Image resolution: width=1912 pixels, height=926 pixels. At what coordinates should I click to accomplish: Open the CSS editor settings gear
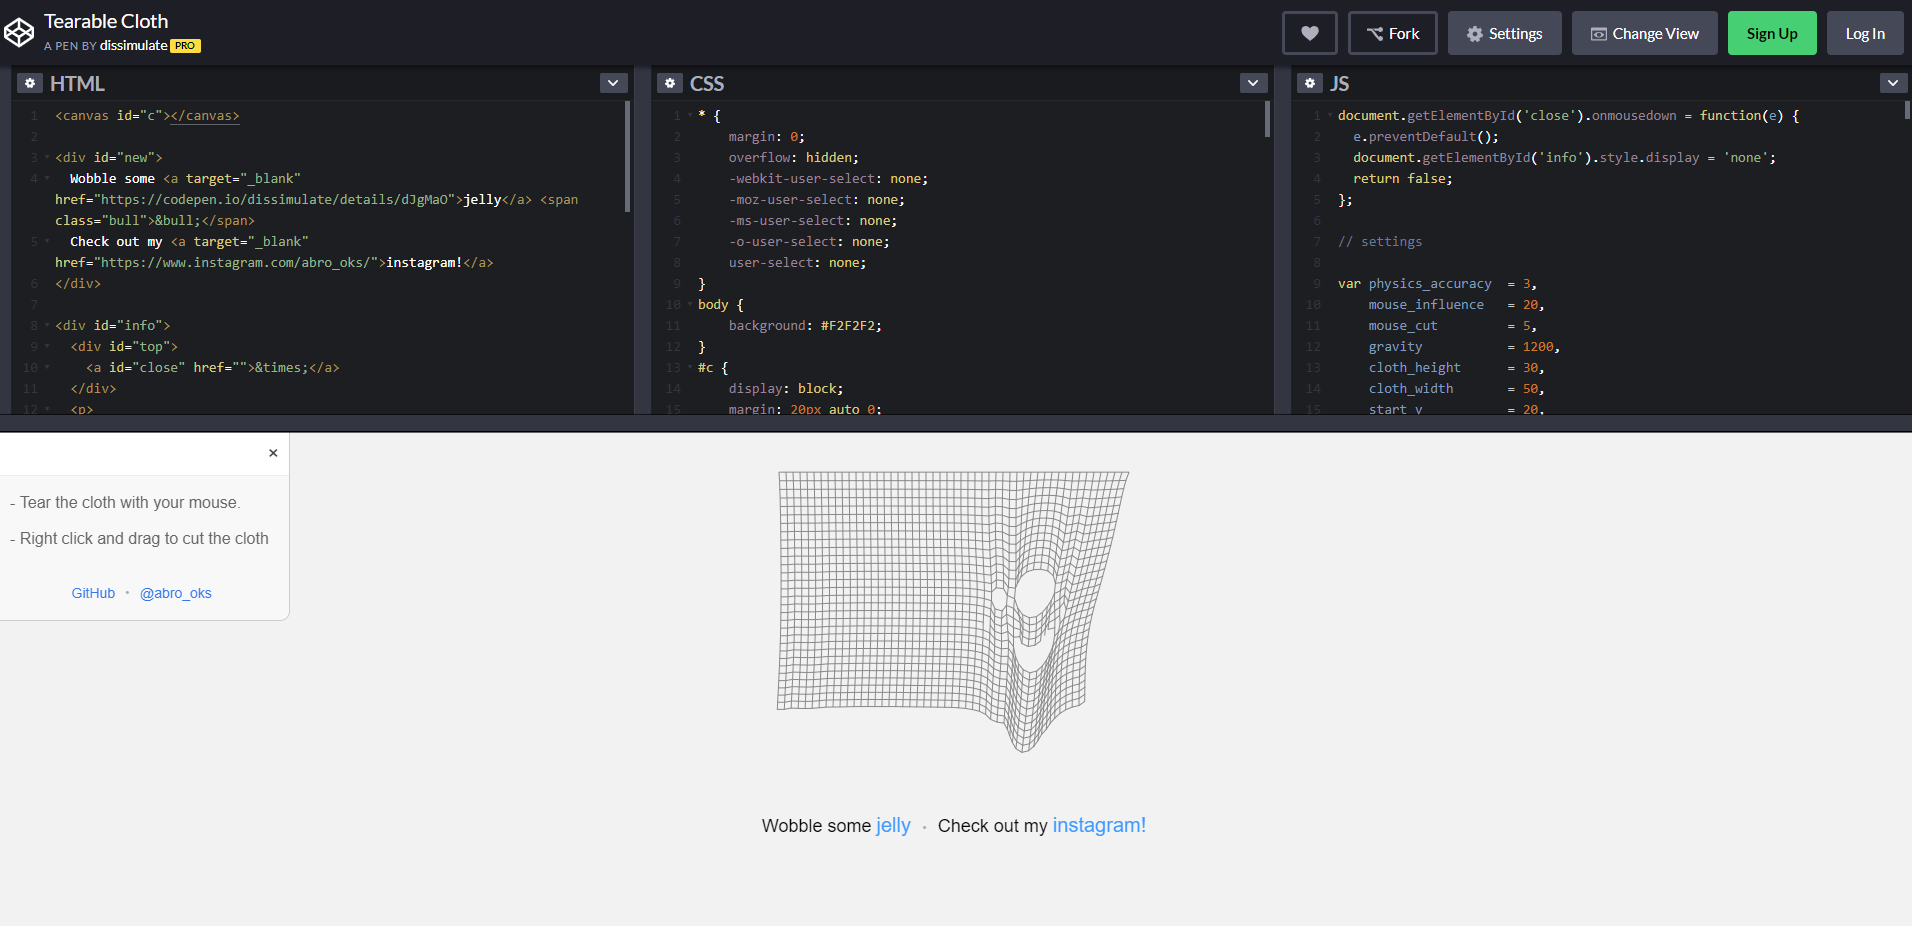(x=670, y=84)
